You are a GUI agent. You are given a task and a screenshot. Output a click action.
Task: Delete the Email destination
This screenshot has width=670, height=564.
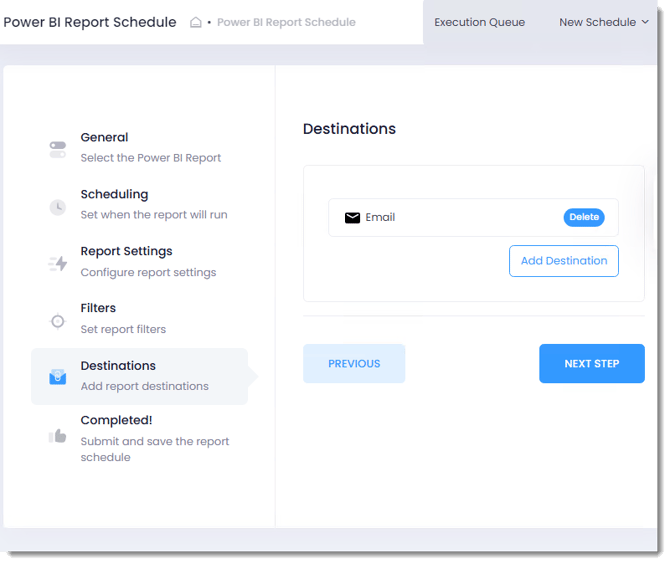pyautogui.click(x=584, y=217)
